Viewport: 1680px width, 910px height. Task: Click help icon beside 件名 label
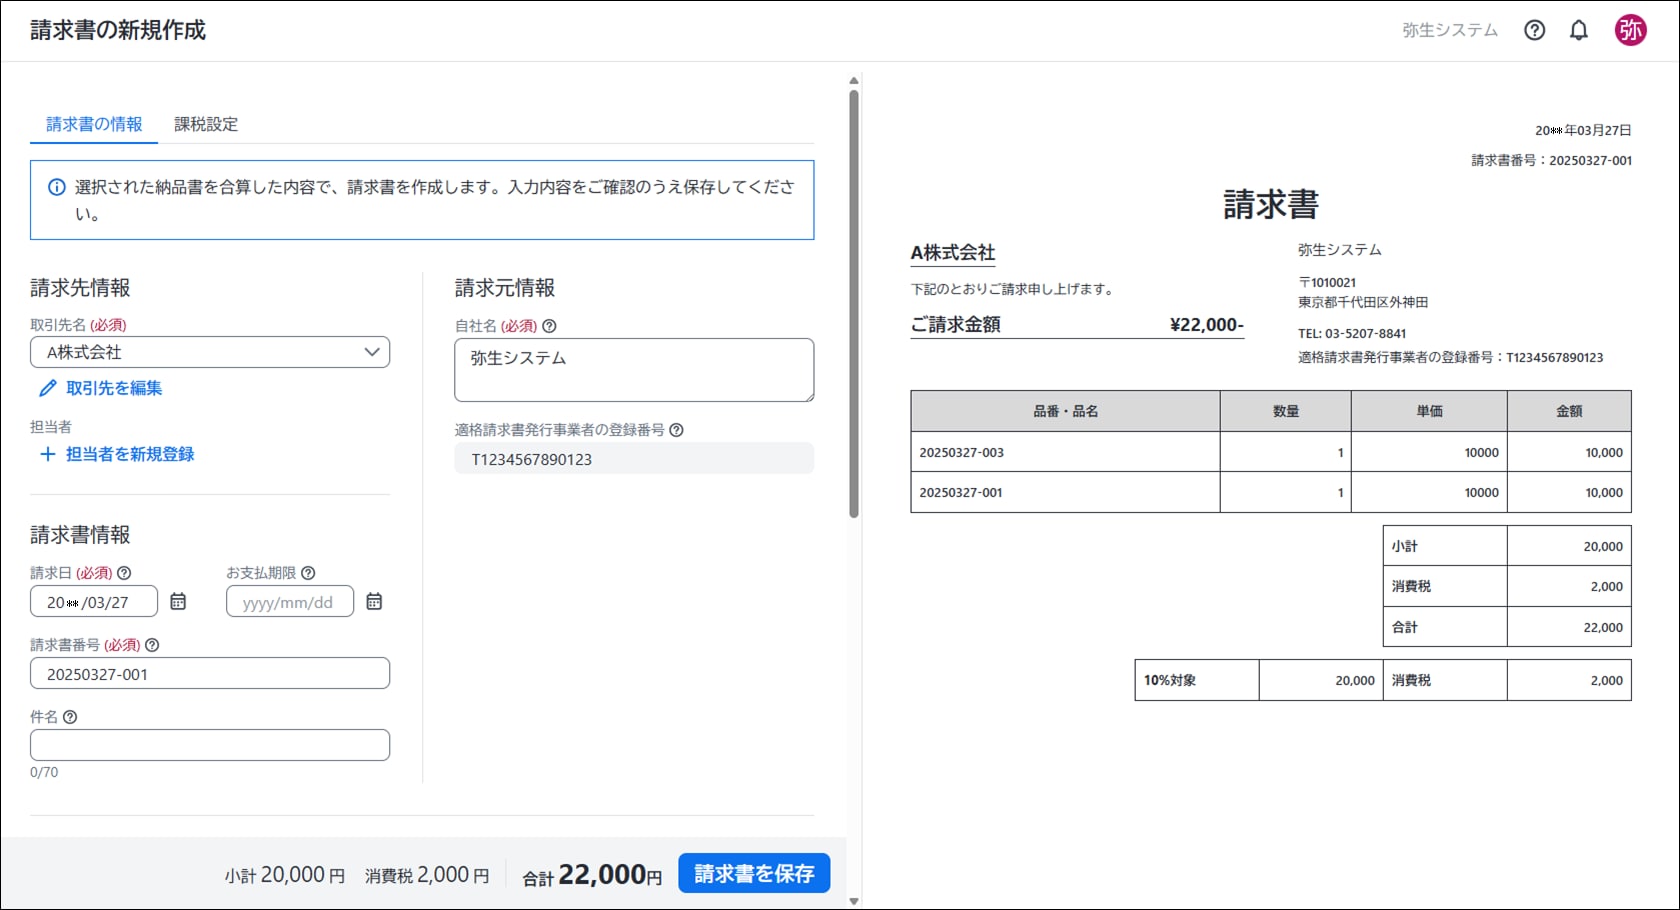[x=70, y=717]
